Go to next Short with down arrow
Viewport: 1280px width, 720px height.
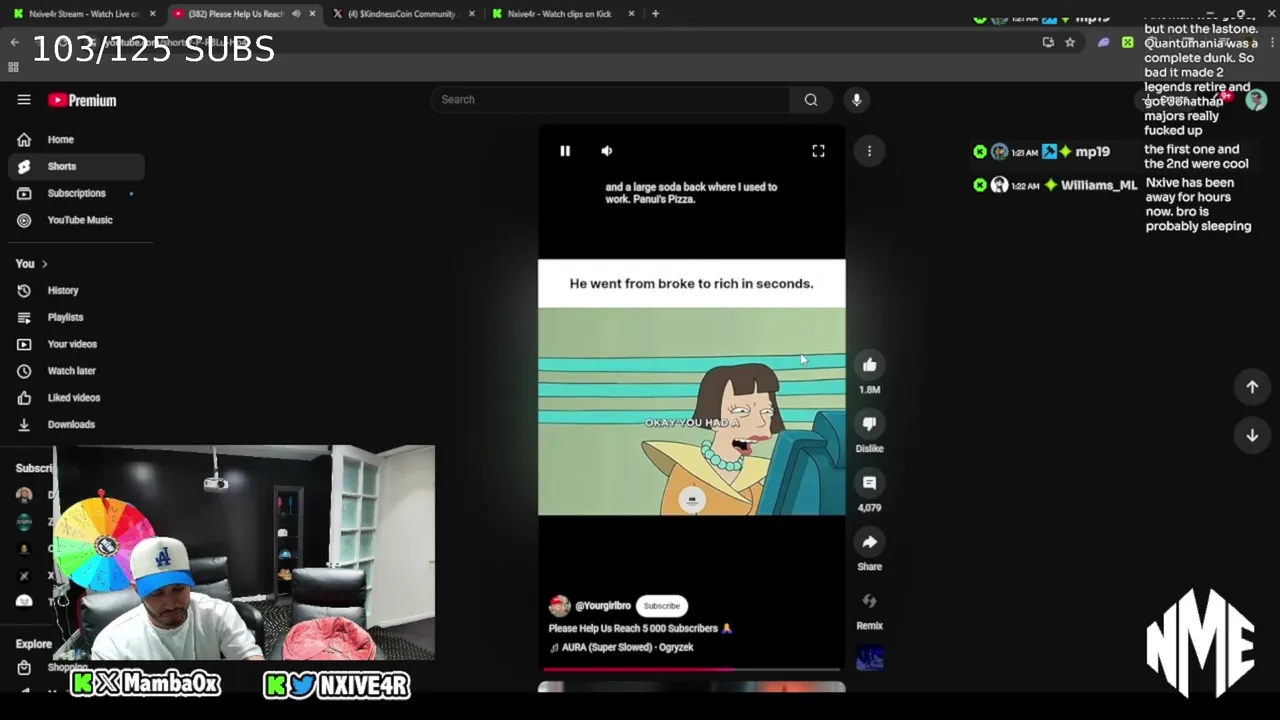1252,435
